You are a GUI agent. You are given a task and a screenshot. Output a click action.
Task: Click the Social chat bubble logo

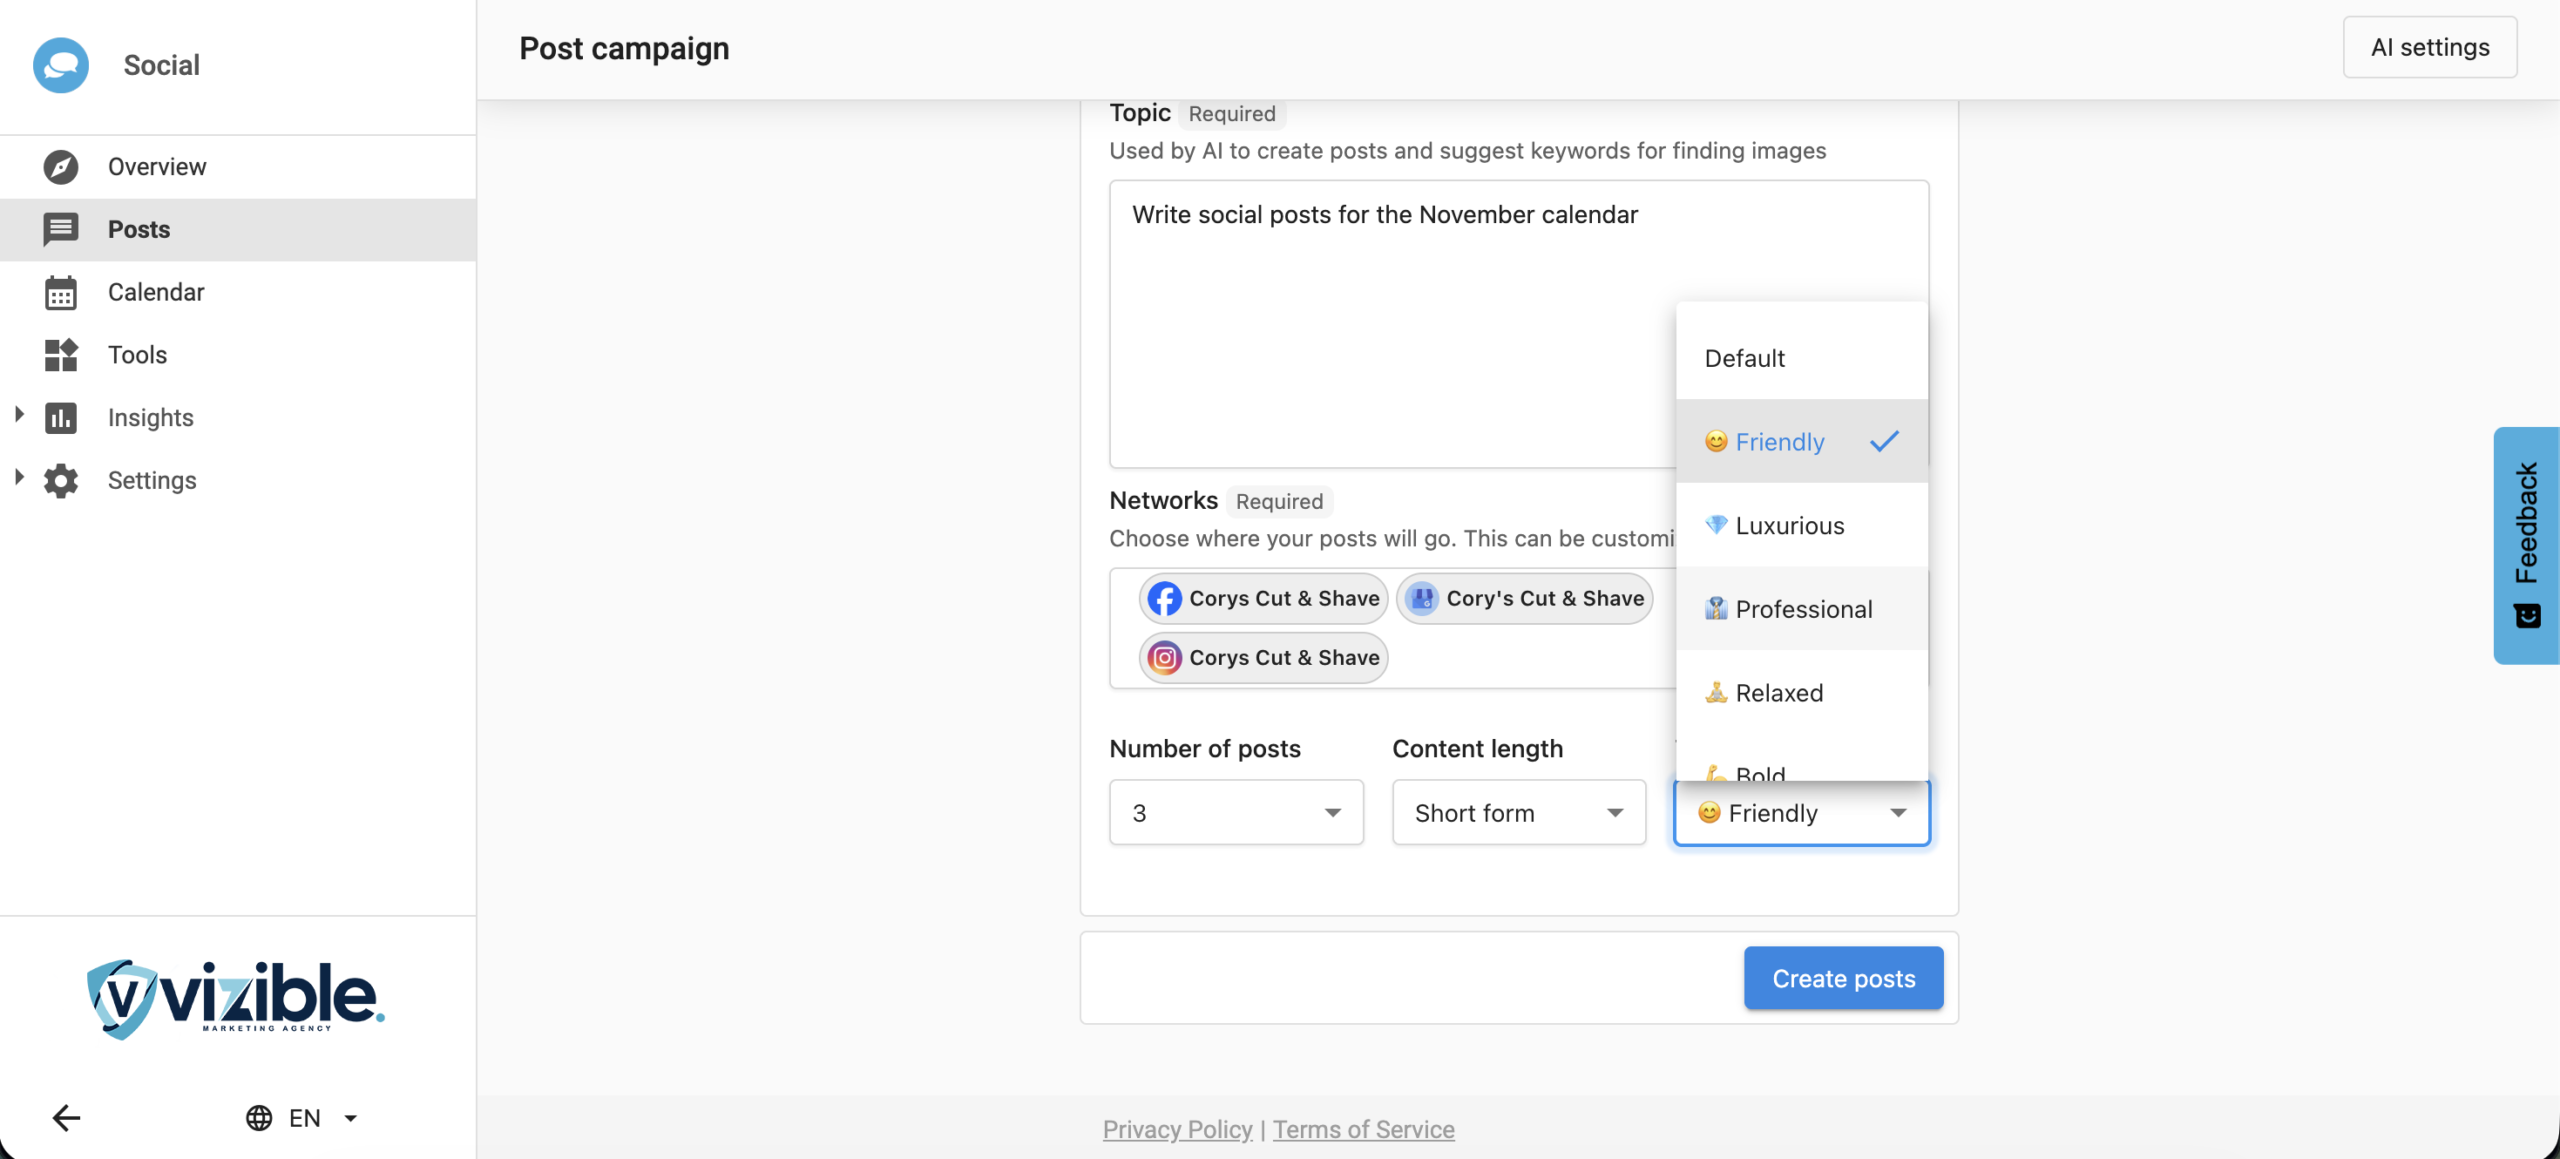coord(61,65)
